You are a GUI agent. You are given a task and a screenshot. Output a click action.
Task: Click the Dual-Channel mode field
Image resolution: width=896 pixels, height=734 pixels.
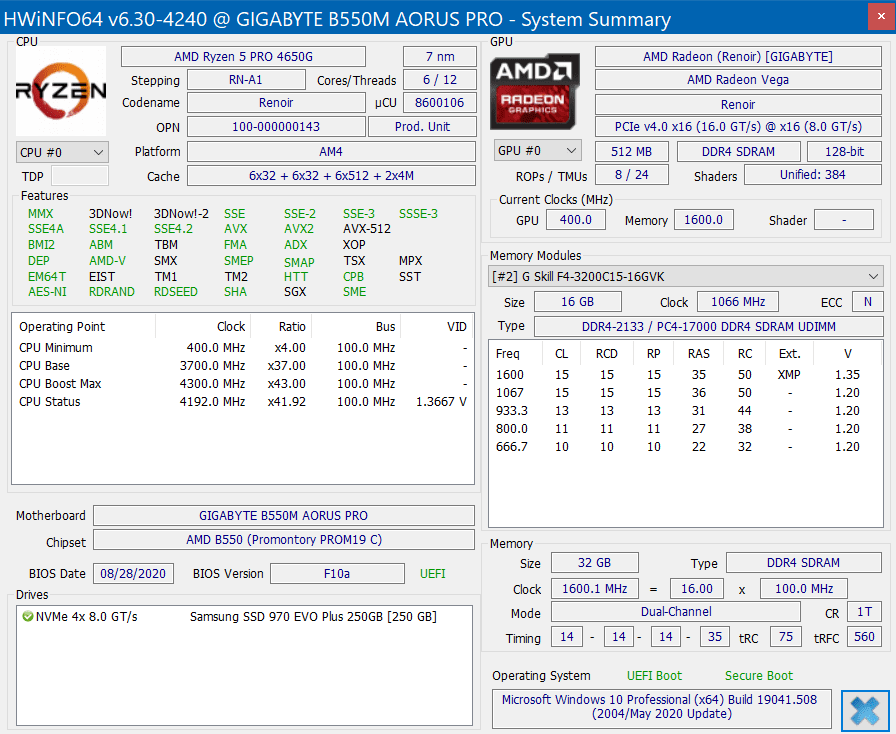pos(676,612)
